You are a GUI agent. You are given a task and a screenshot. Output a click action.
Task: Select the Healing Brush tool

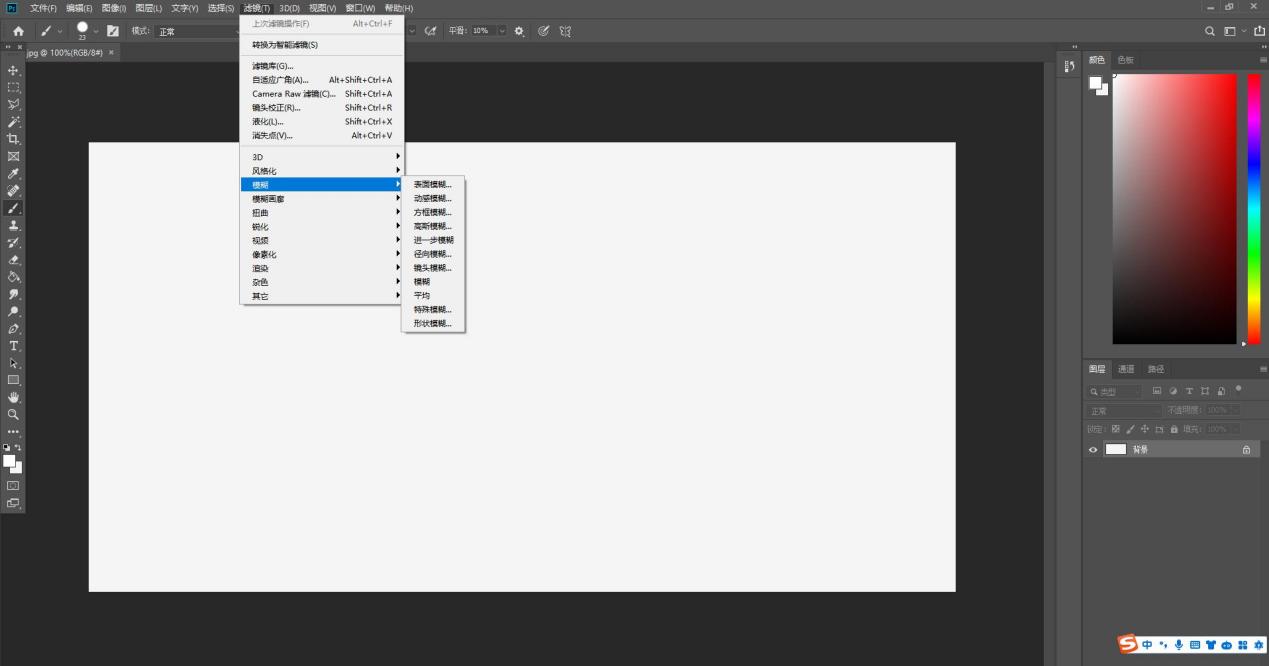point(14,190)
